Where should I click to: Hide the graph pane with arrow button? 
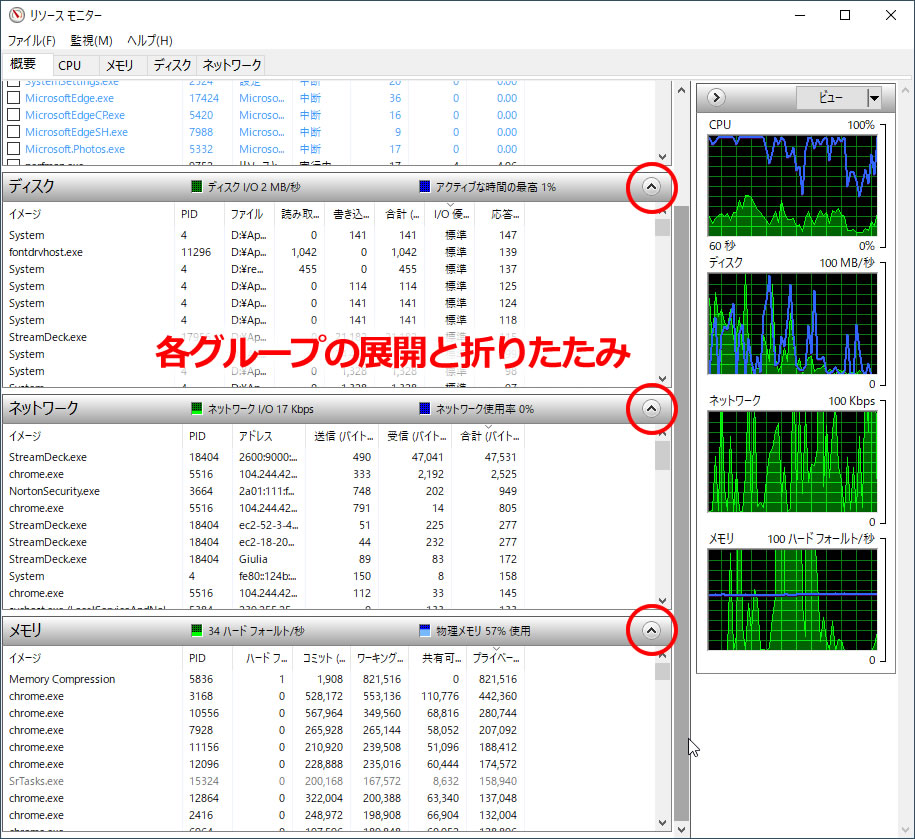coord(716,97)
